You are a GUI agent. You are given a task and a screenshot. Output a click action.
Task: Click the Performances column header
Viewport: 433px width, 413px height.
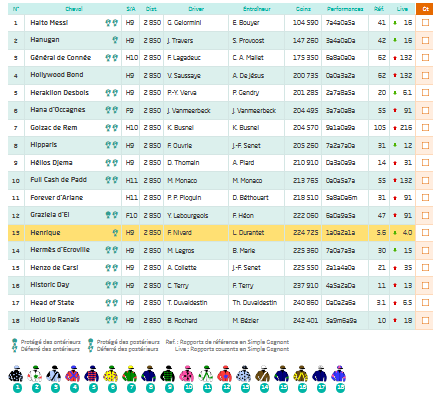[345, 9]
